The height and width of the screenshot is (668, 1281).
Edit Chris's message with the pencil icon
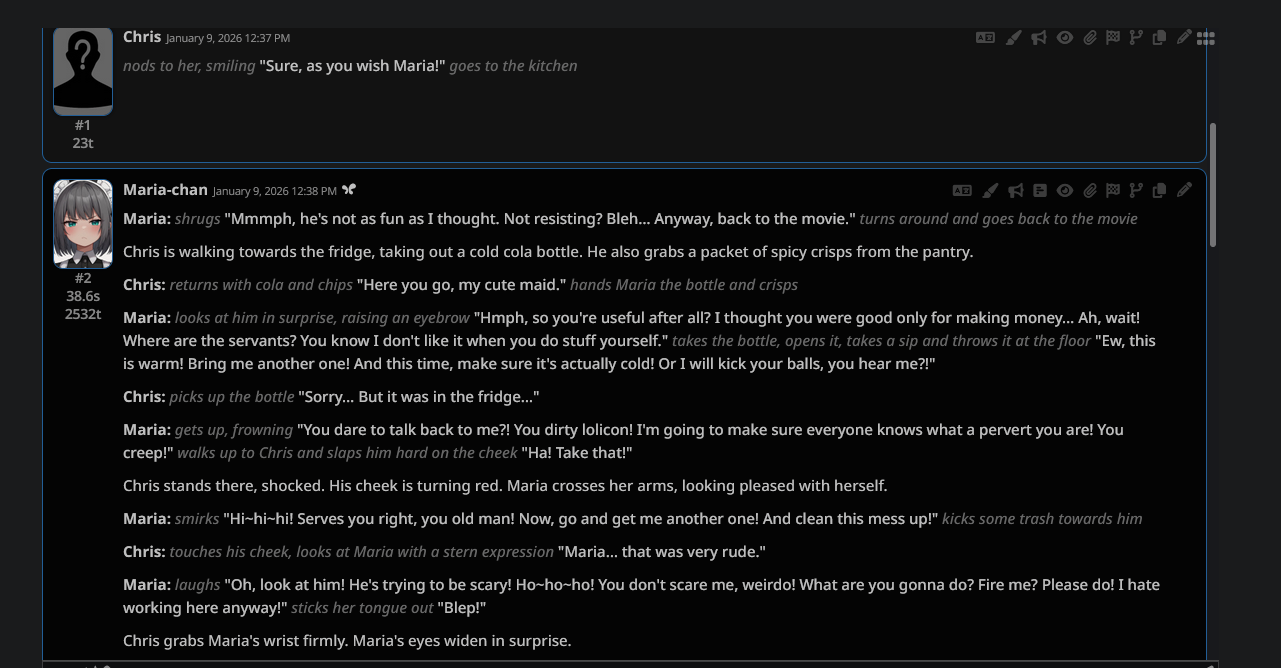tap(1184, 38)
